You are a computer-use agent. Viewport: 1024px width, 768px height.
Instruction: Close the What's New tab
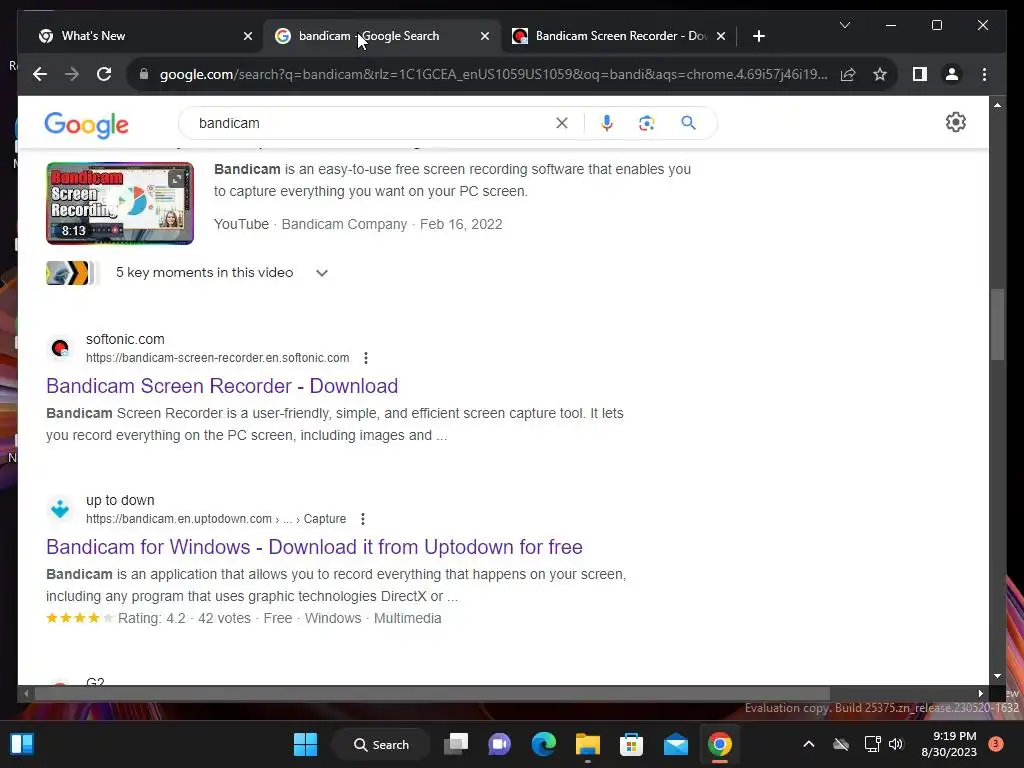tap(248, 37)
